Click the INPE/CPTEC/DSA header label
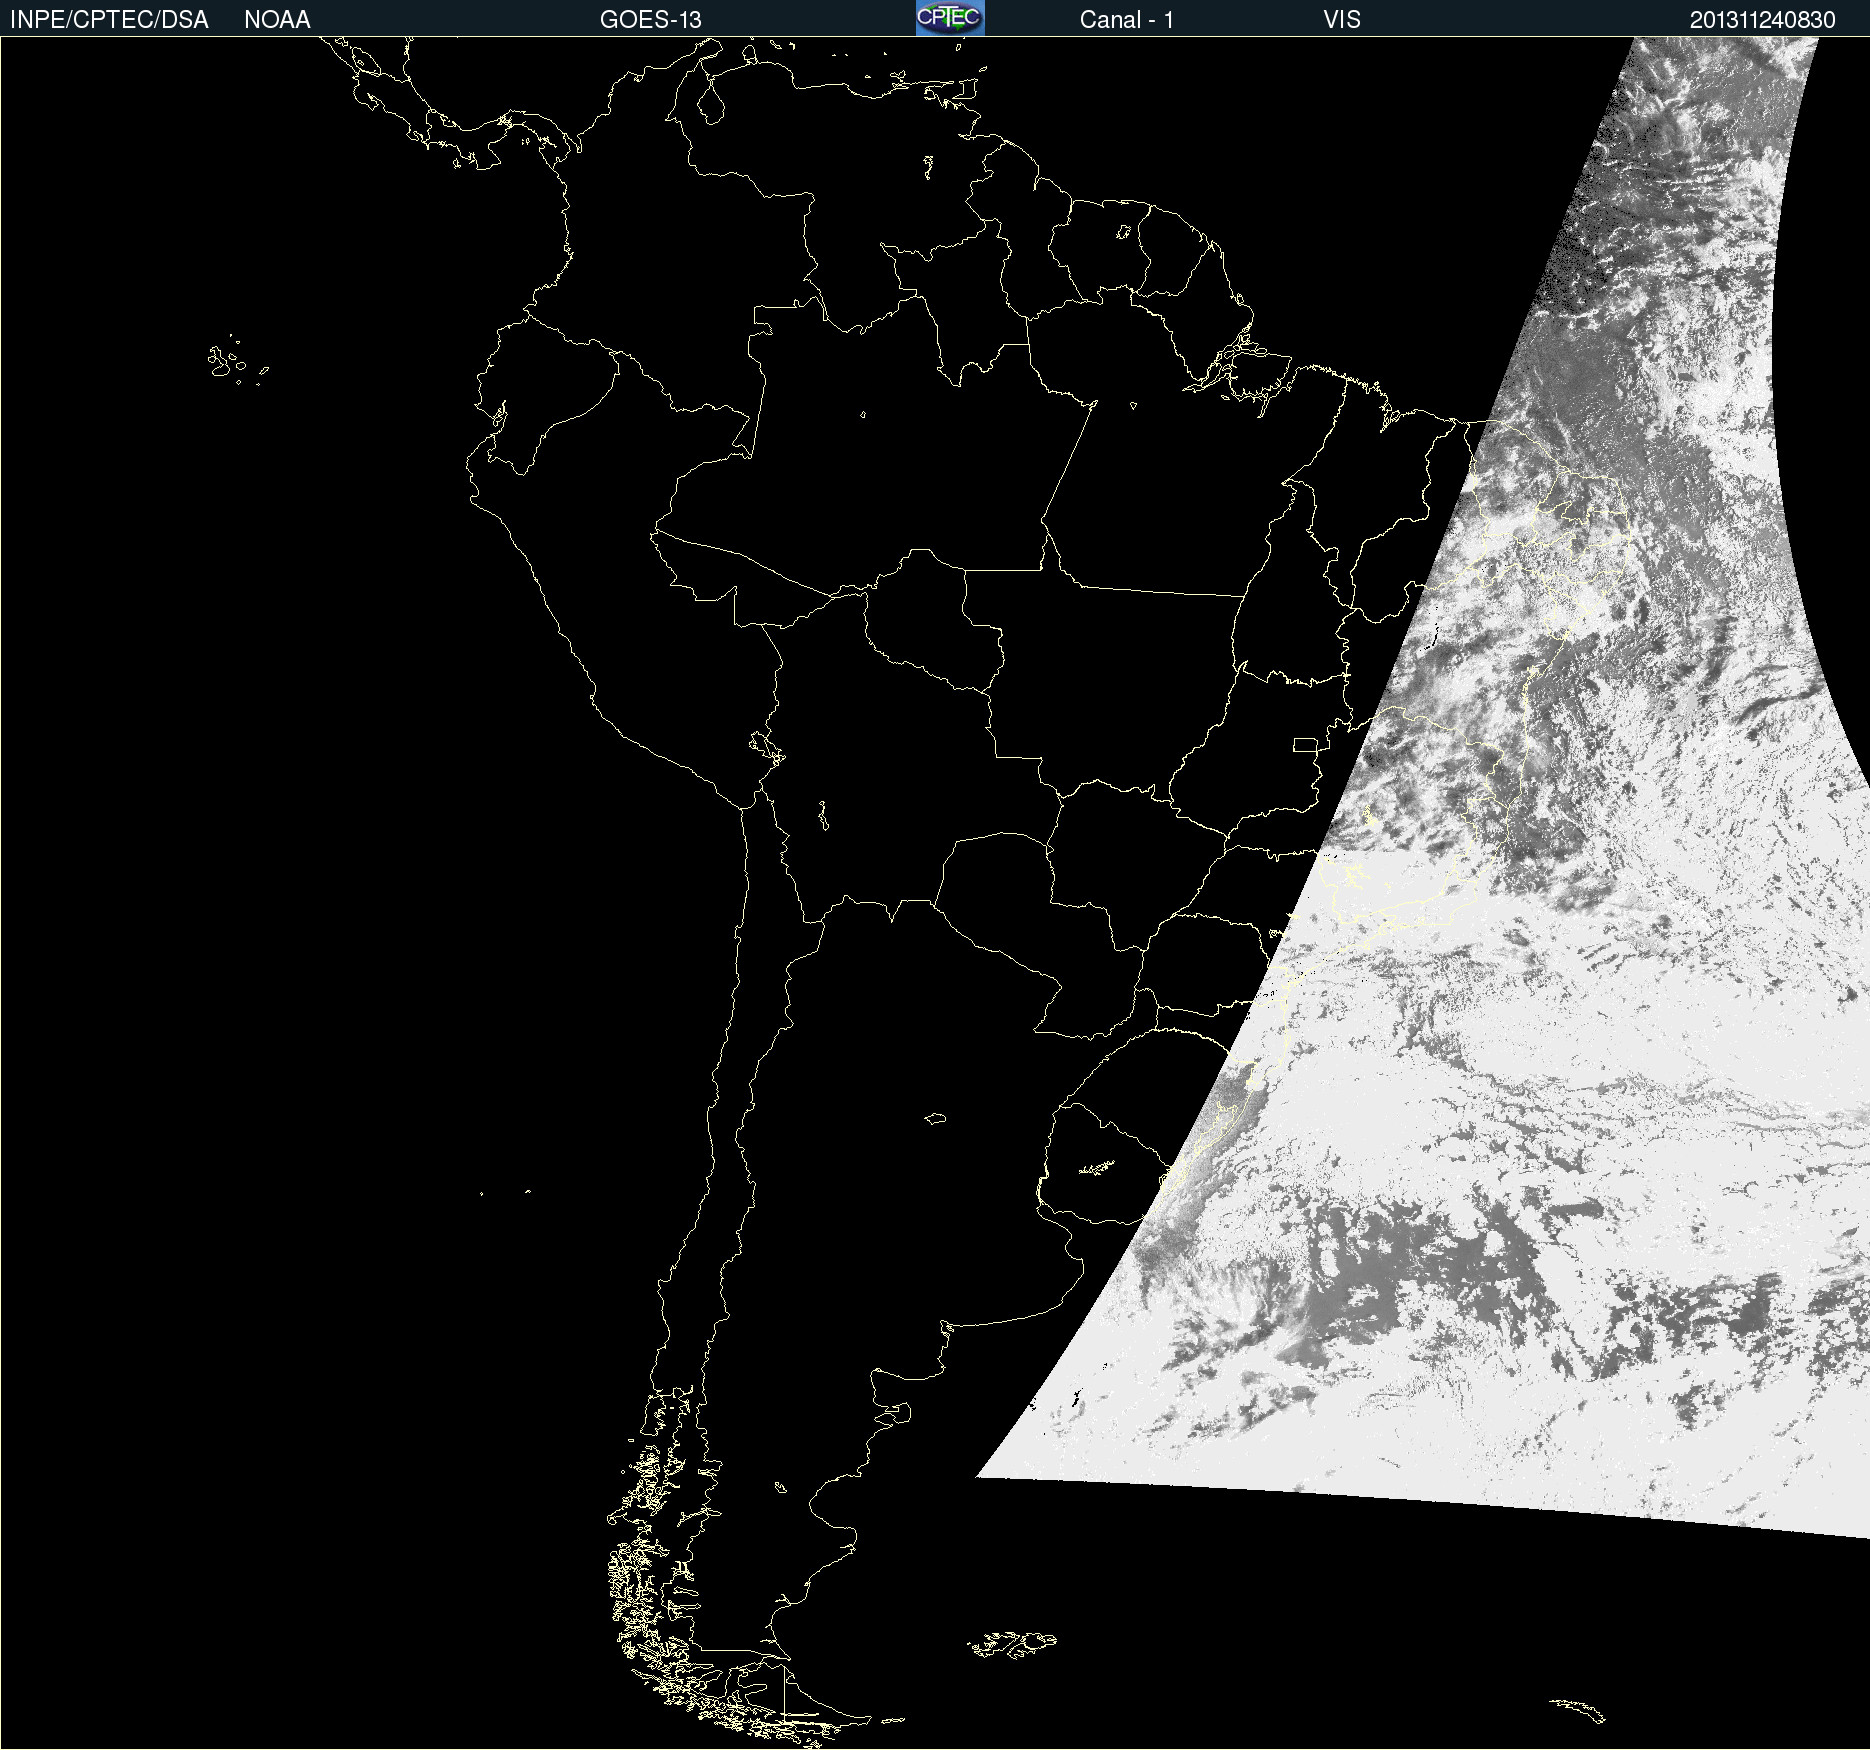Screen dimensions: 1870x1750 click(109, 20)
